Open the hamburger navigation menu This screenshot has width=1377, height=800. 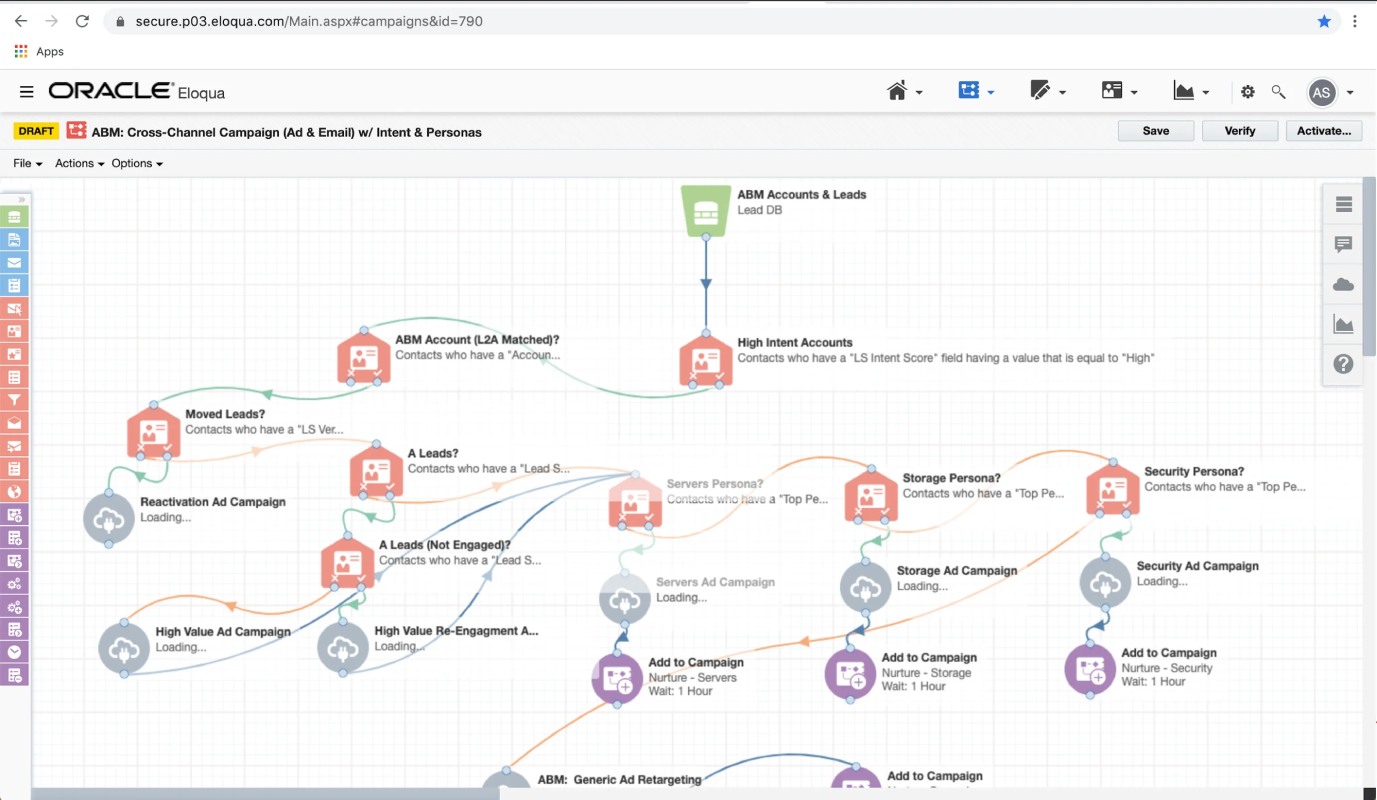tap(27, 92)
